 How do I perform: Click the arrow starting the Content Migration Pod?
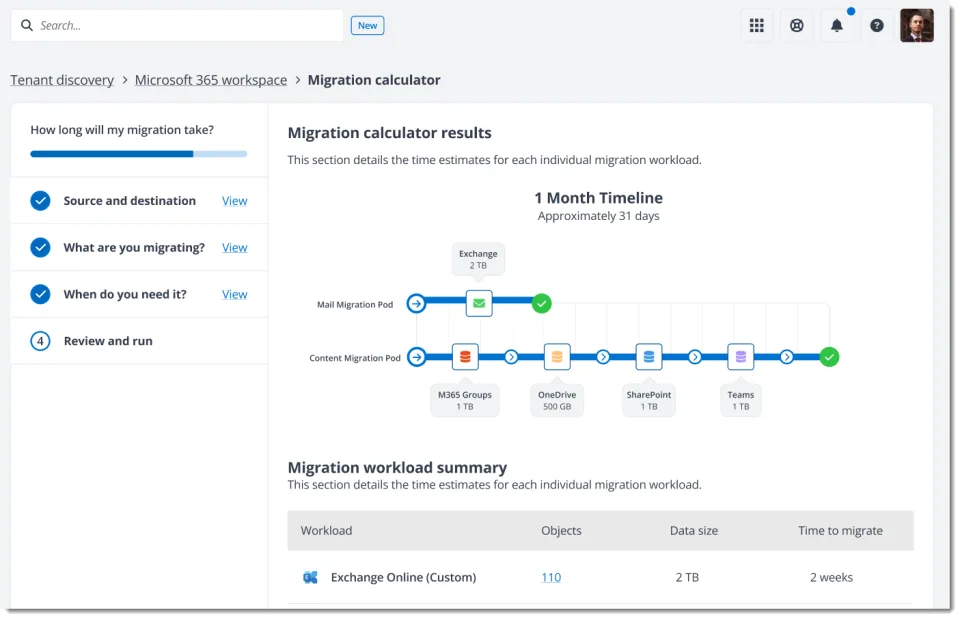point(416,356)
